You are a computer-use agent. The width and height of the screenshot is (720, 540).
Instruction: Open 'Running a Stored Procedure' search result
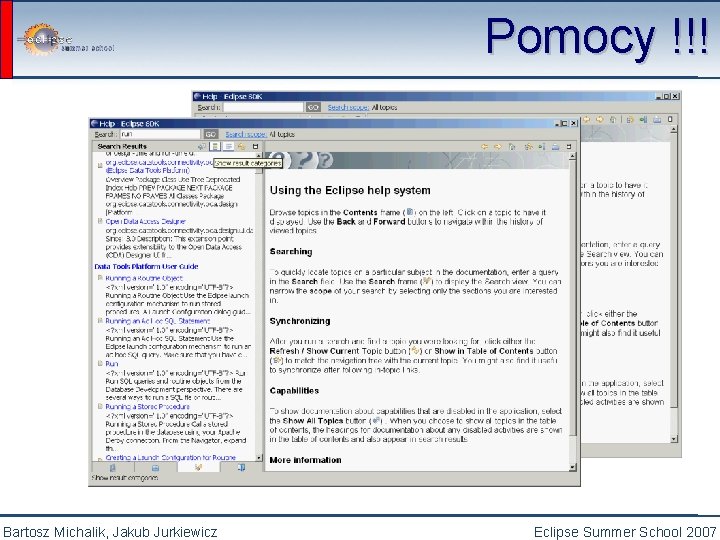point(147,407)
